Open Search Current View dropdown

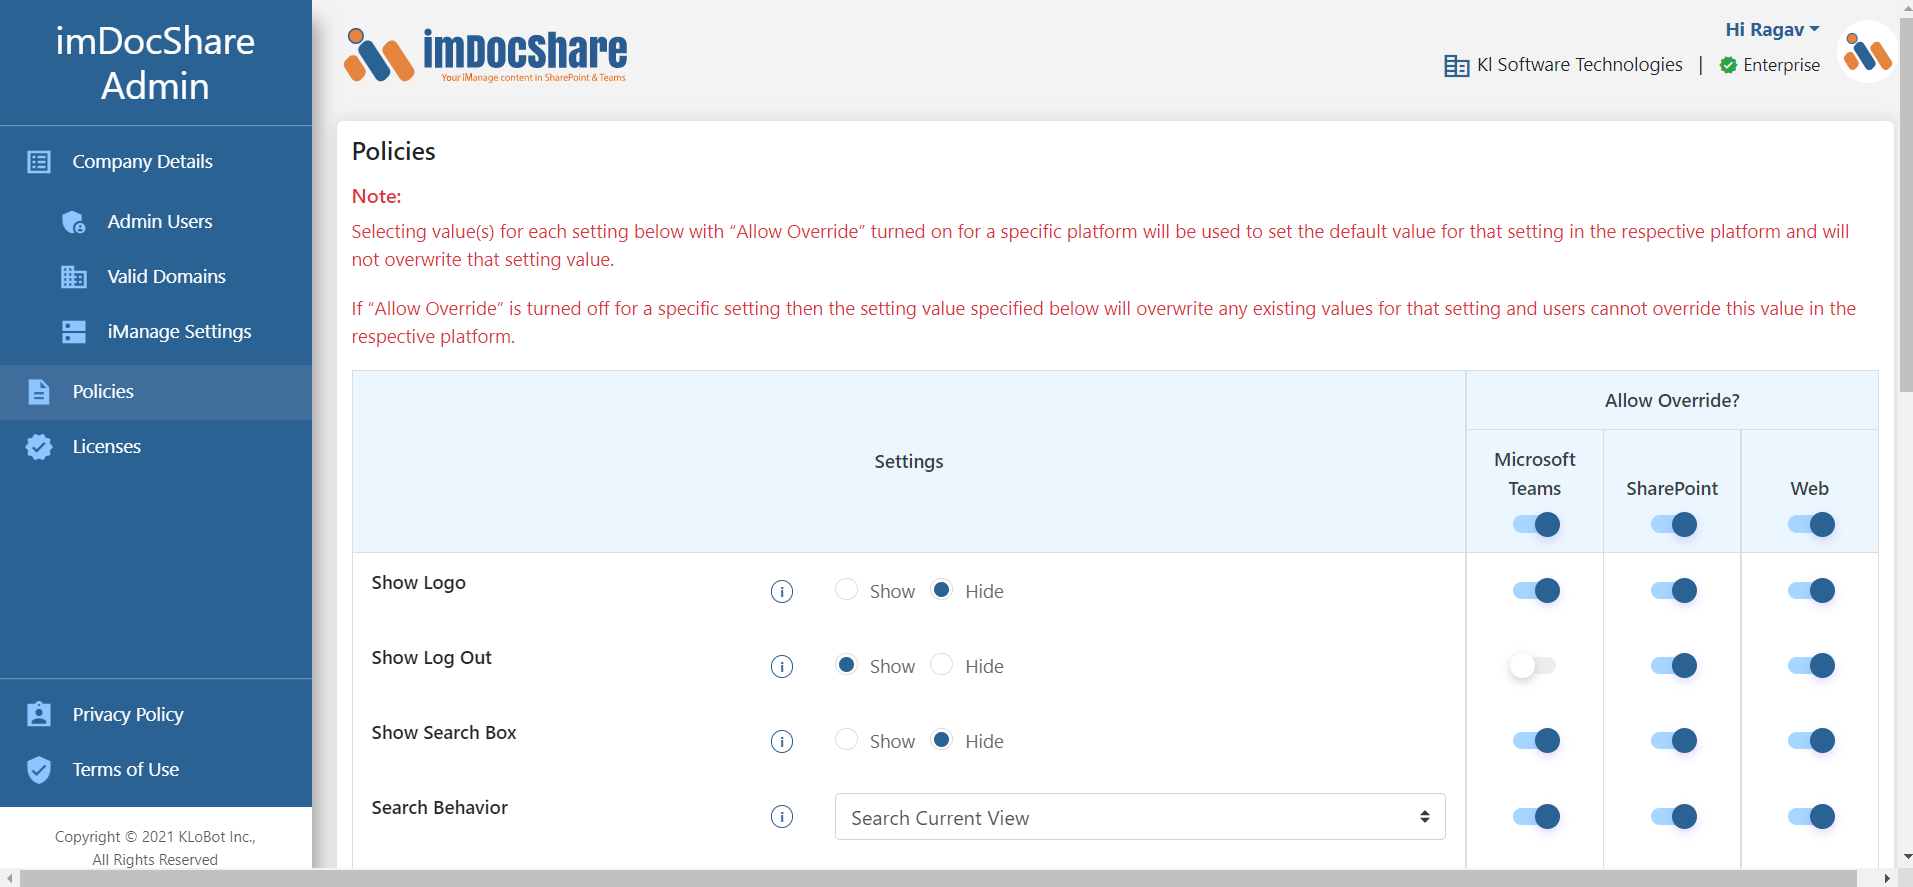pos(1140,817)
